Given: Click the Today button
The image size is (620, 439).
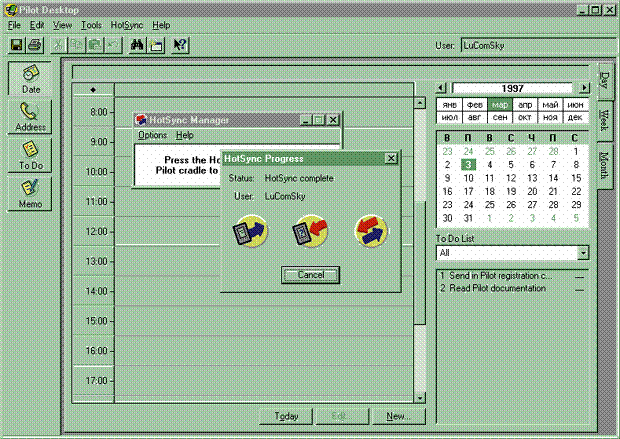Looking at the screenshot, I should coord(286,416).
